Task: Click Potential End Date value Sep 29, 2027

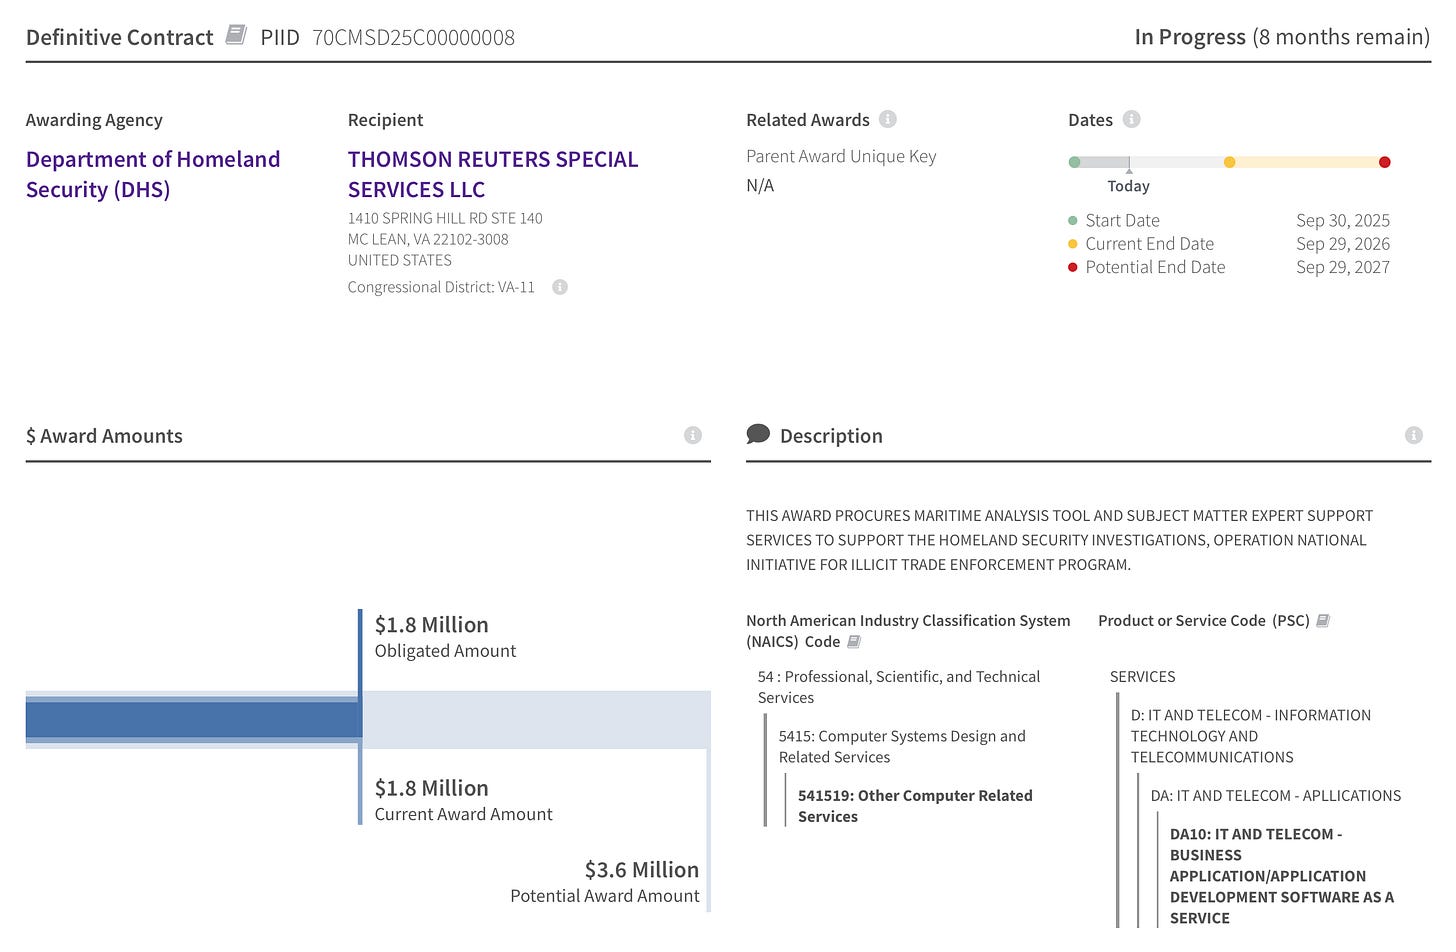Action: (x=1343, y=267)
